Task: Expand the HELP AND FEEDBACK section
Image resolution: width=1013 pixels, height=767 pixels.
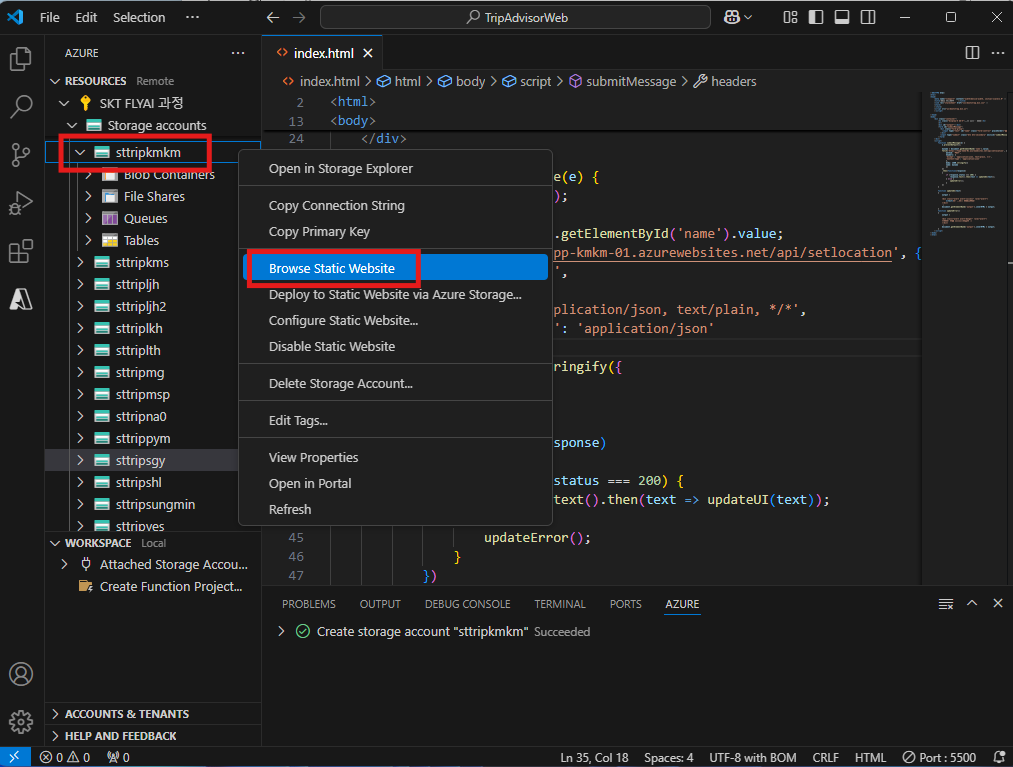Action: 56,736
